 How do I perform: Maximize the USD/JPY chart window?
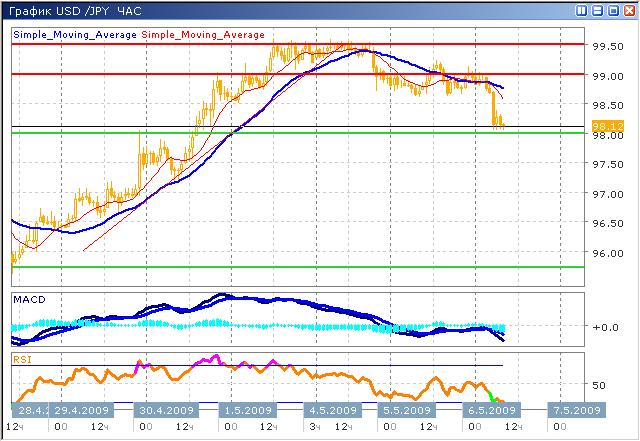coord(613,10)
